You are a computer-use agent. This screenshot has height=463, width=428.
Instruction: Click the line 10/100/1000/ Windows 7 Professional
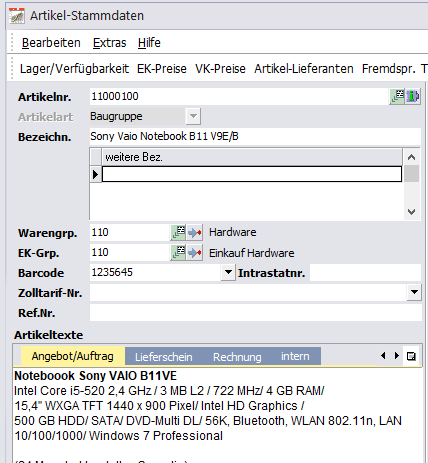tap(119, 436)
